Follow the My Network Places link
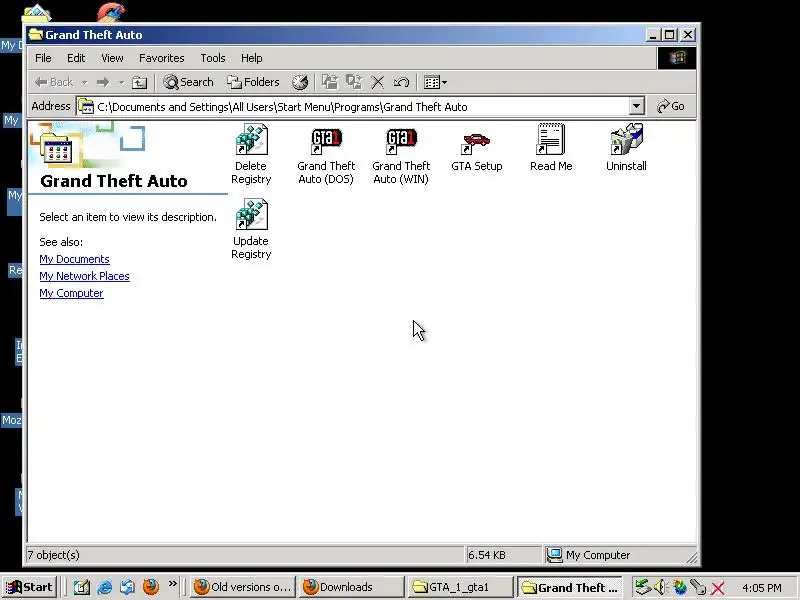The image size is (800, 600). [x=85, y=276]
